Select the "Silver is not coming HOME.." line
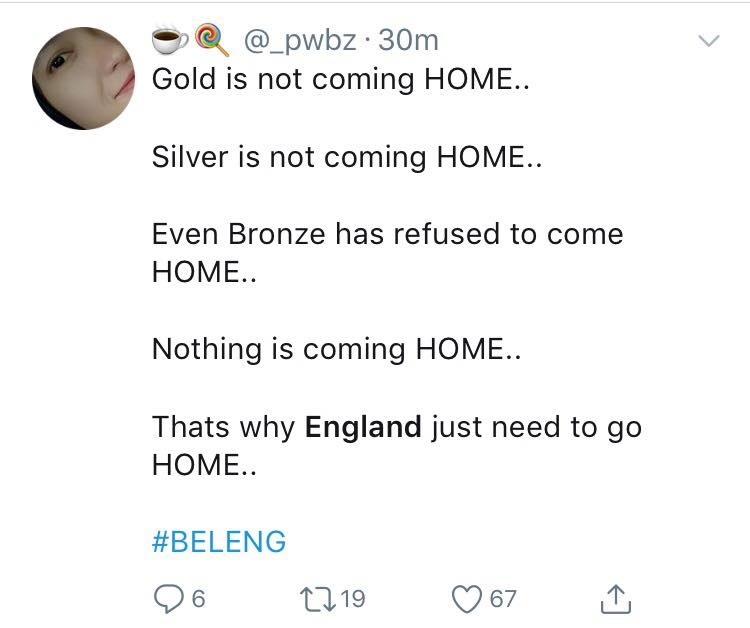 346,156
